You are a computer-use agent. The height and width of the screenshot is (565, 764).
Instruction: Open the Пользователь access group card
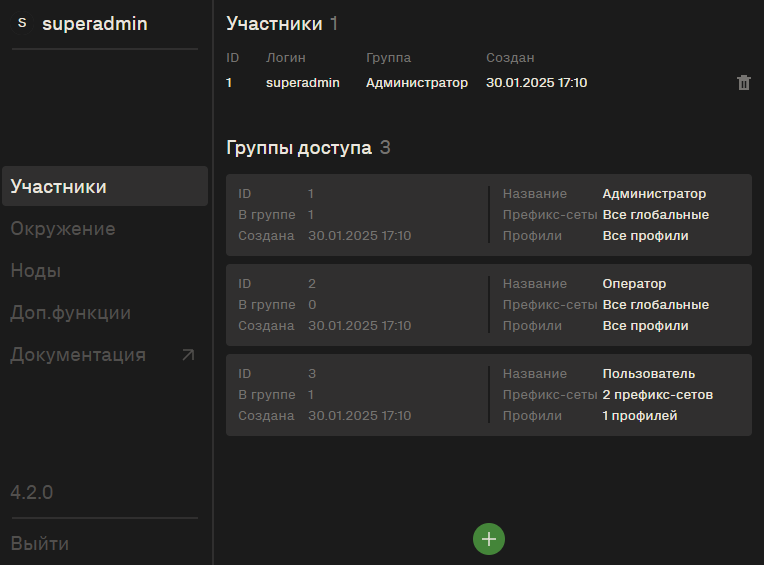coord(489,395)
